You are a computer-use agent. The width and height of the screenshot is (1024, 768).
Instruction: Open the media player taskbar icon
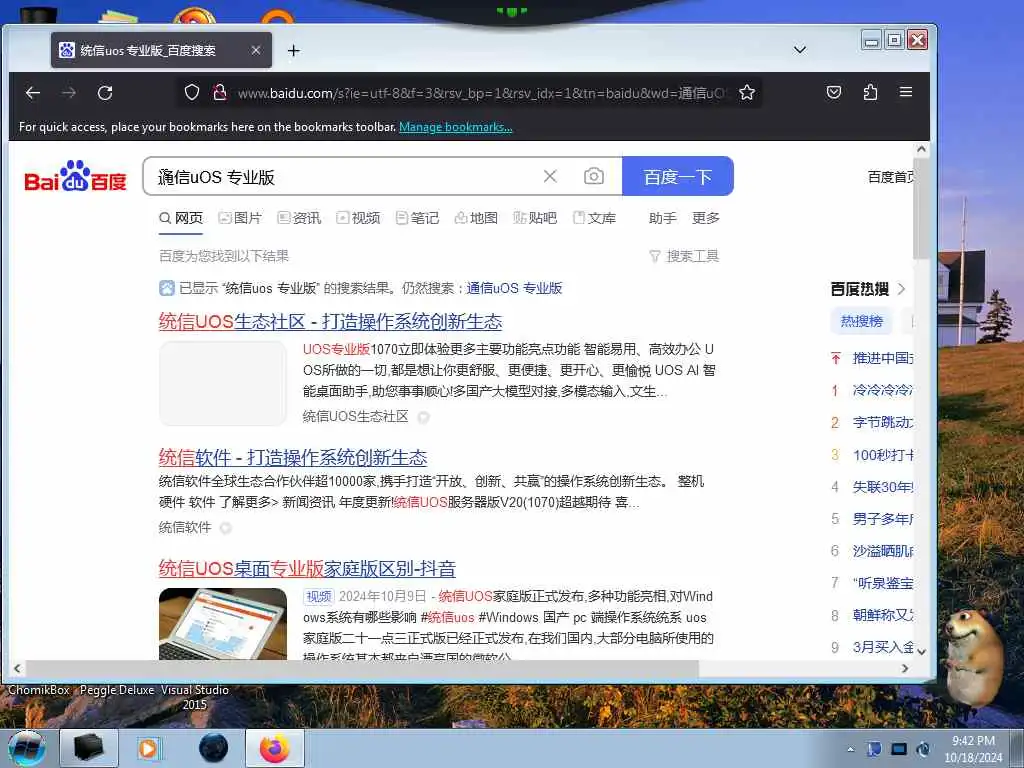pyautogui.click(x=148, y=748)
